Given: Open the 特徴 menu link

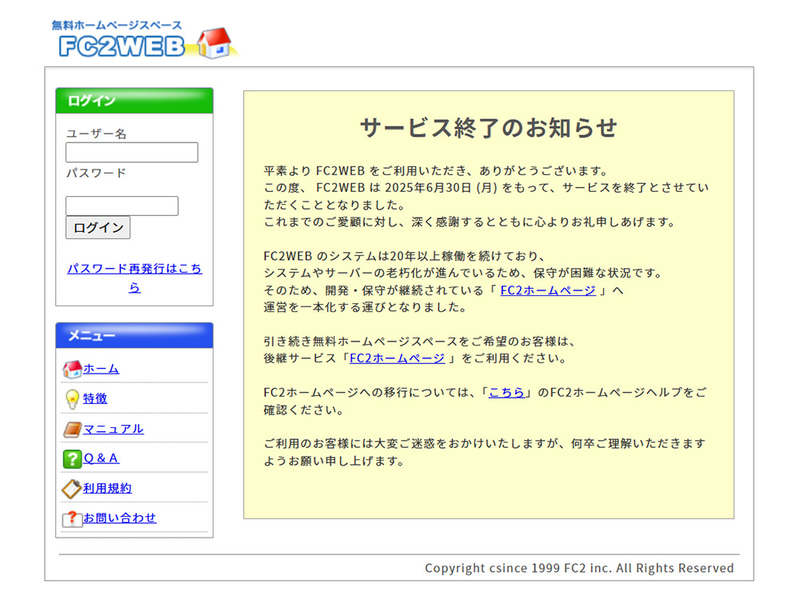Looking at the screenshot, I should (x=95, y=398).
